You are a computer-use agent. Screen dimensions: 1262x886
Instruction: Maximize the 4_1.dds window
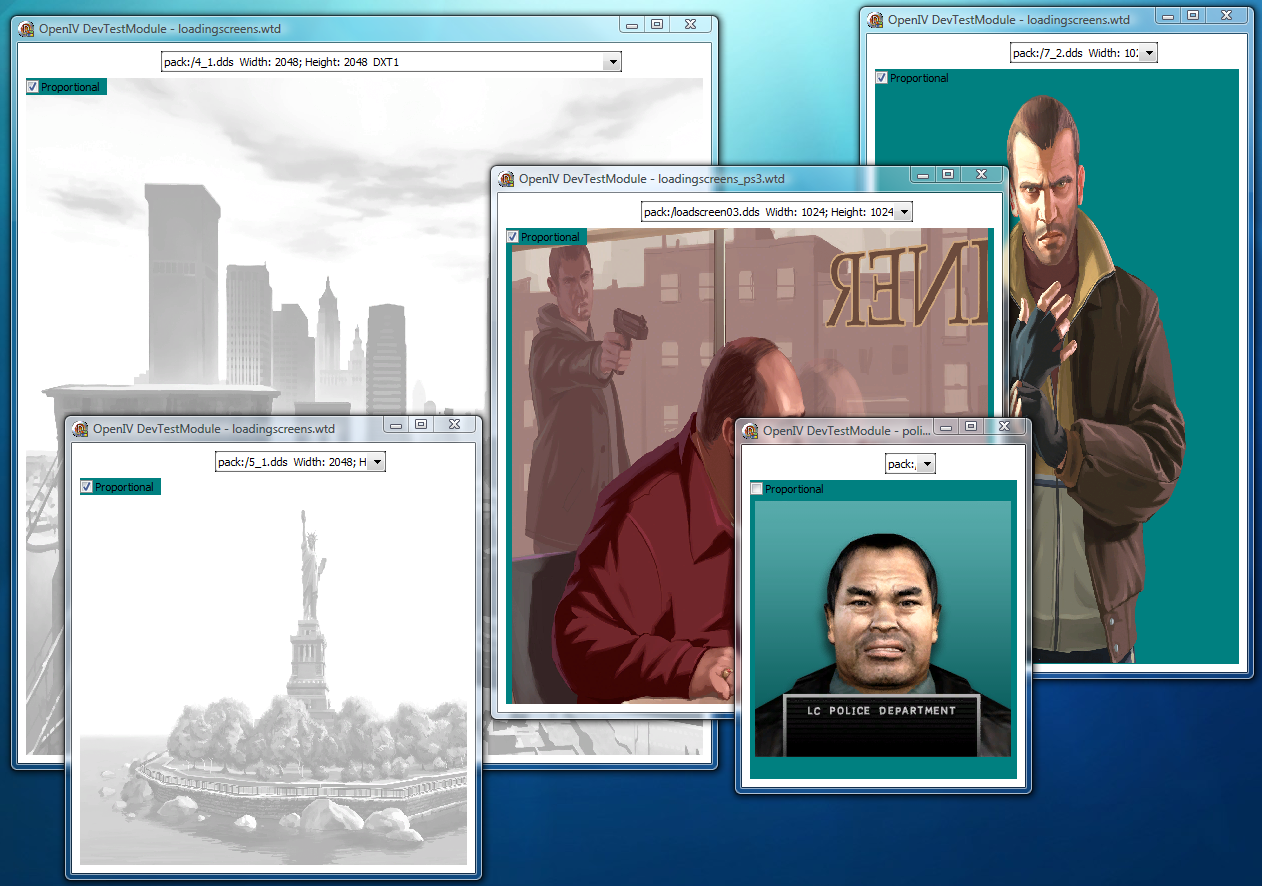[x=657, y=25]
